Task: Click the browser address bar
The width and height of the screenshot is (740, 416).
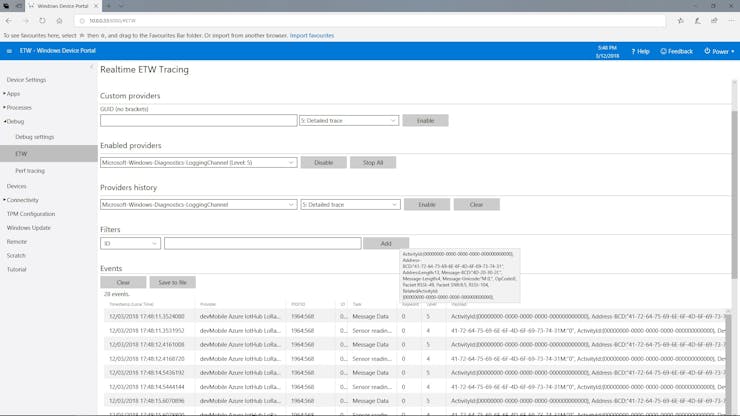Action: (x=370, y=21)
